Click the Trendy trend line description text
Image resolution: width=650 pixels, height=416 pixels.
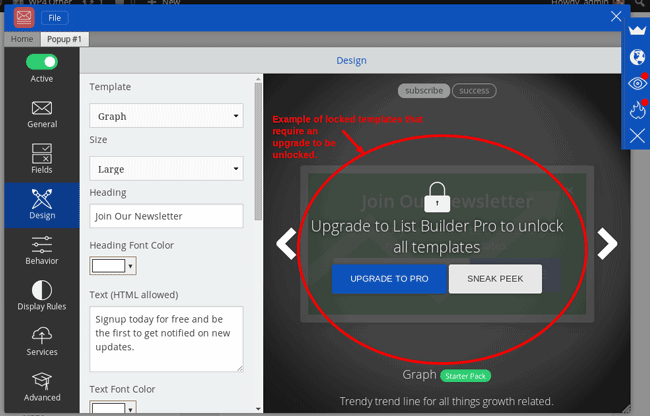(x=446, y=401)
